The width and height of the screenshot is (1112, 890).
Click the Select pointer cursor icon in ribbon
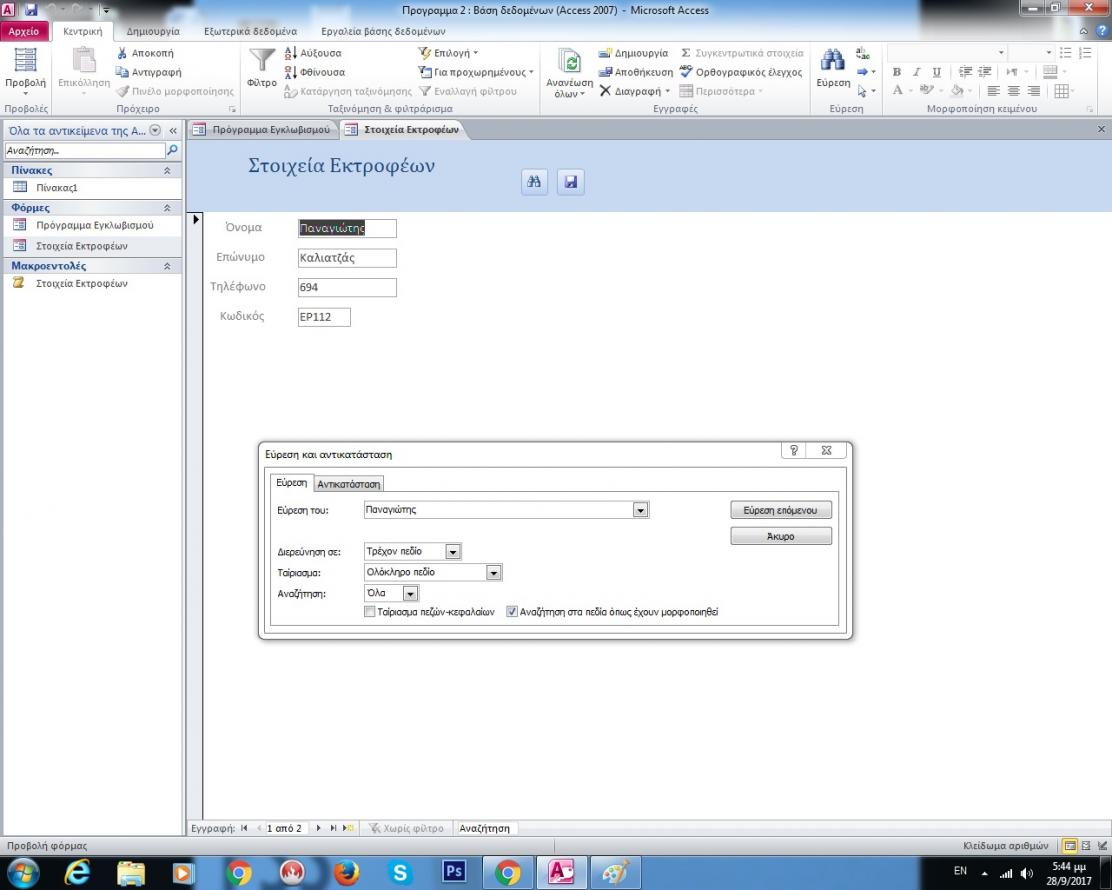[x=862, y=91]
